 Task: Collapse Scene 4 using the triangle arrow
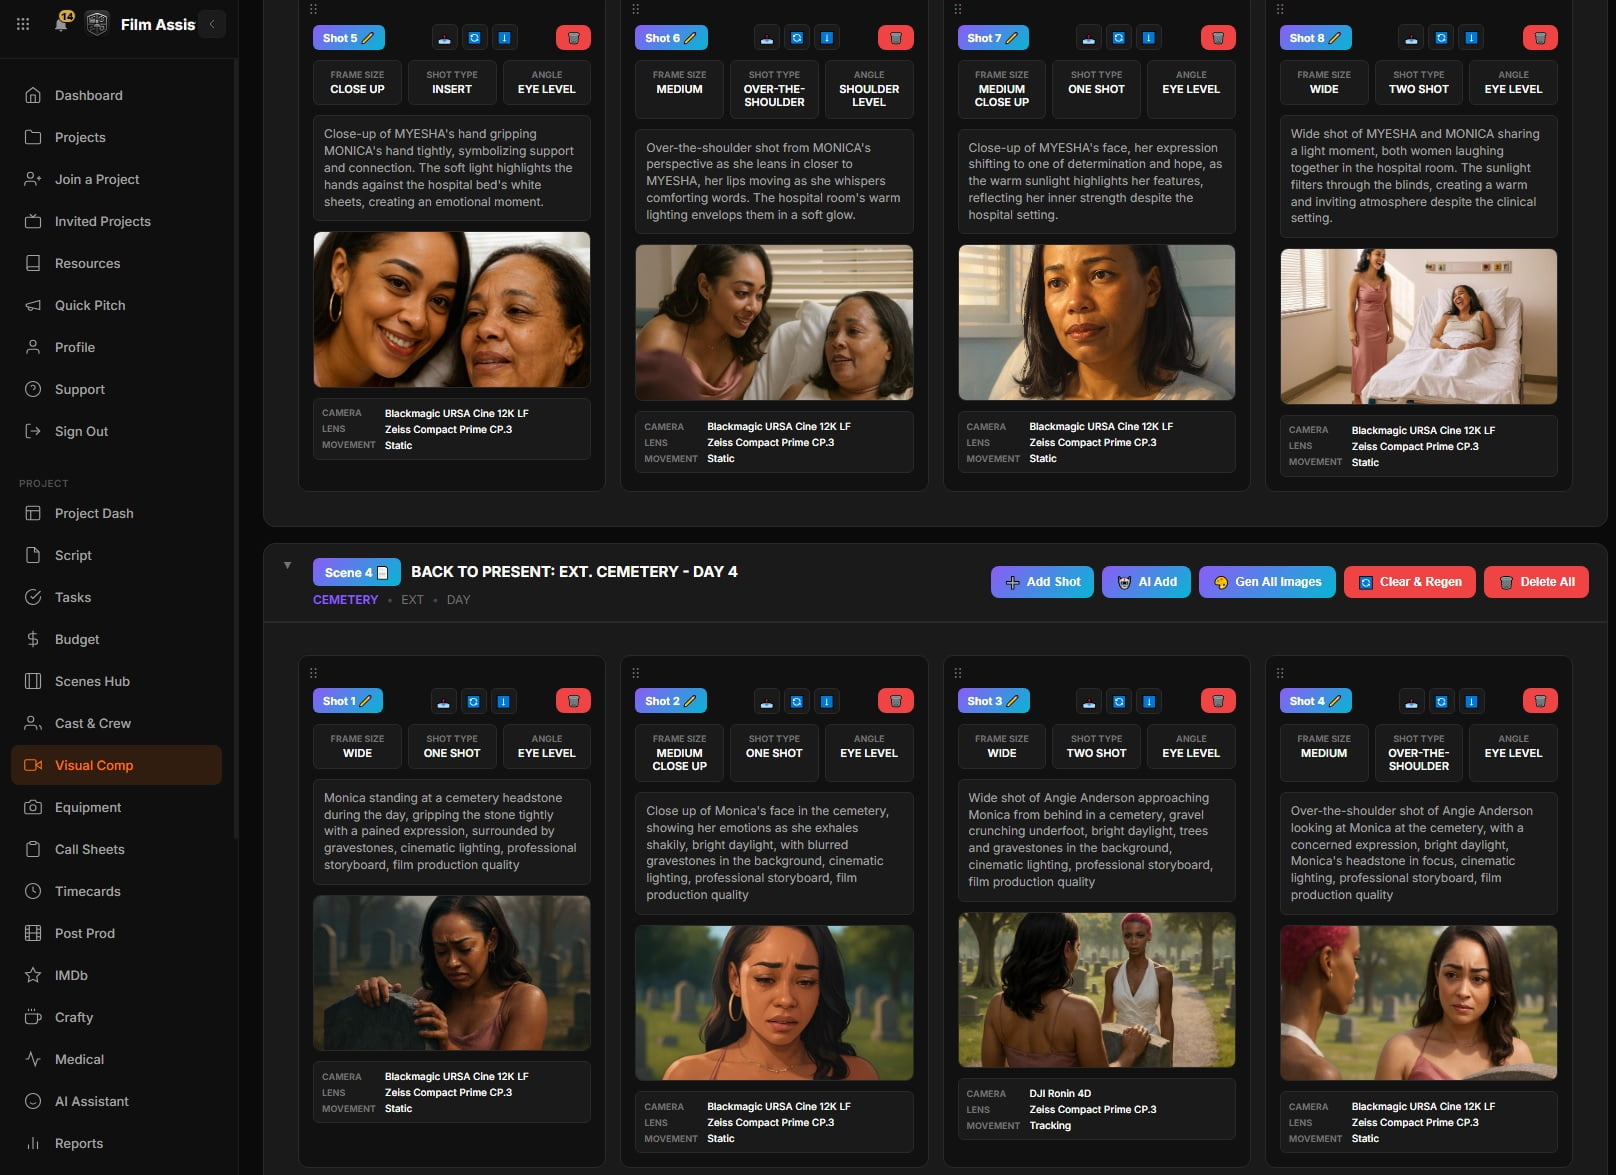tap(288, 566)
